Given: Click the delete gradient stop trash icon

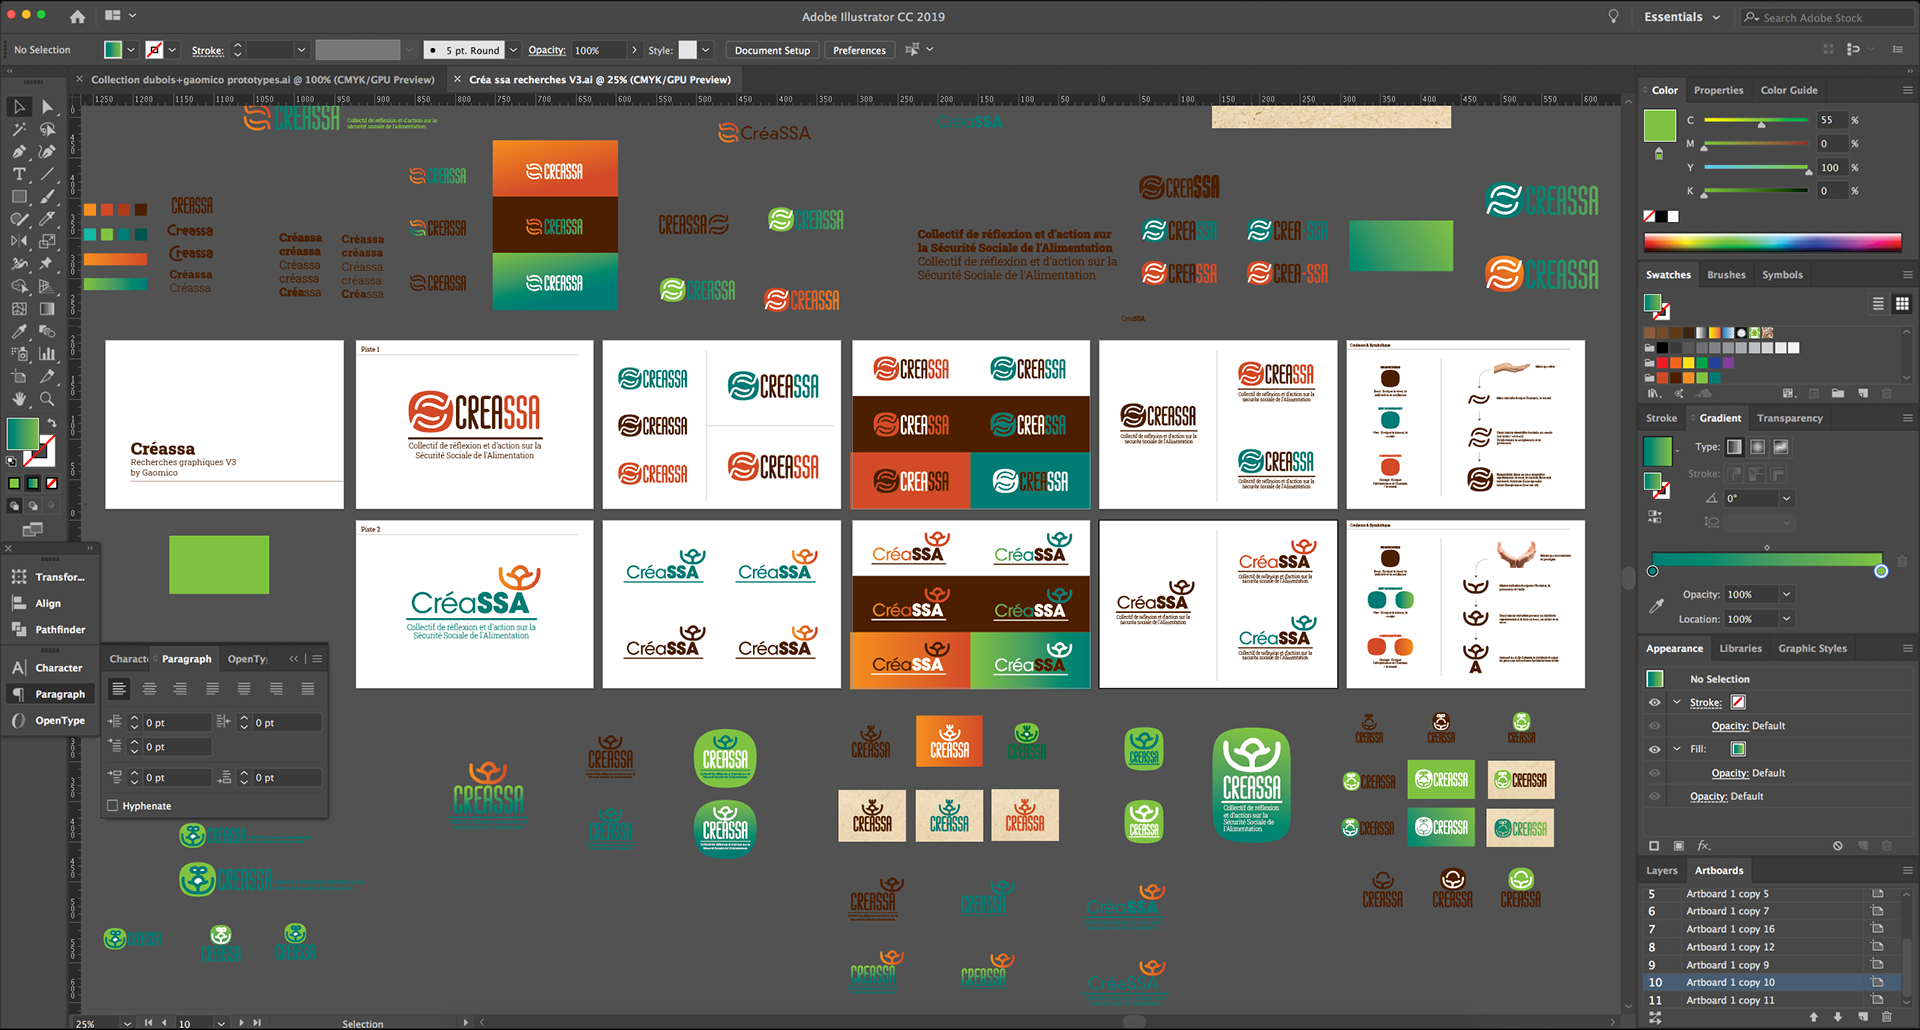Looking at the screenshot, I should (x=1902, y=562).
